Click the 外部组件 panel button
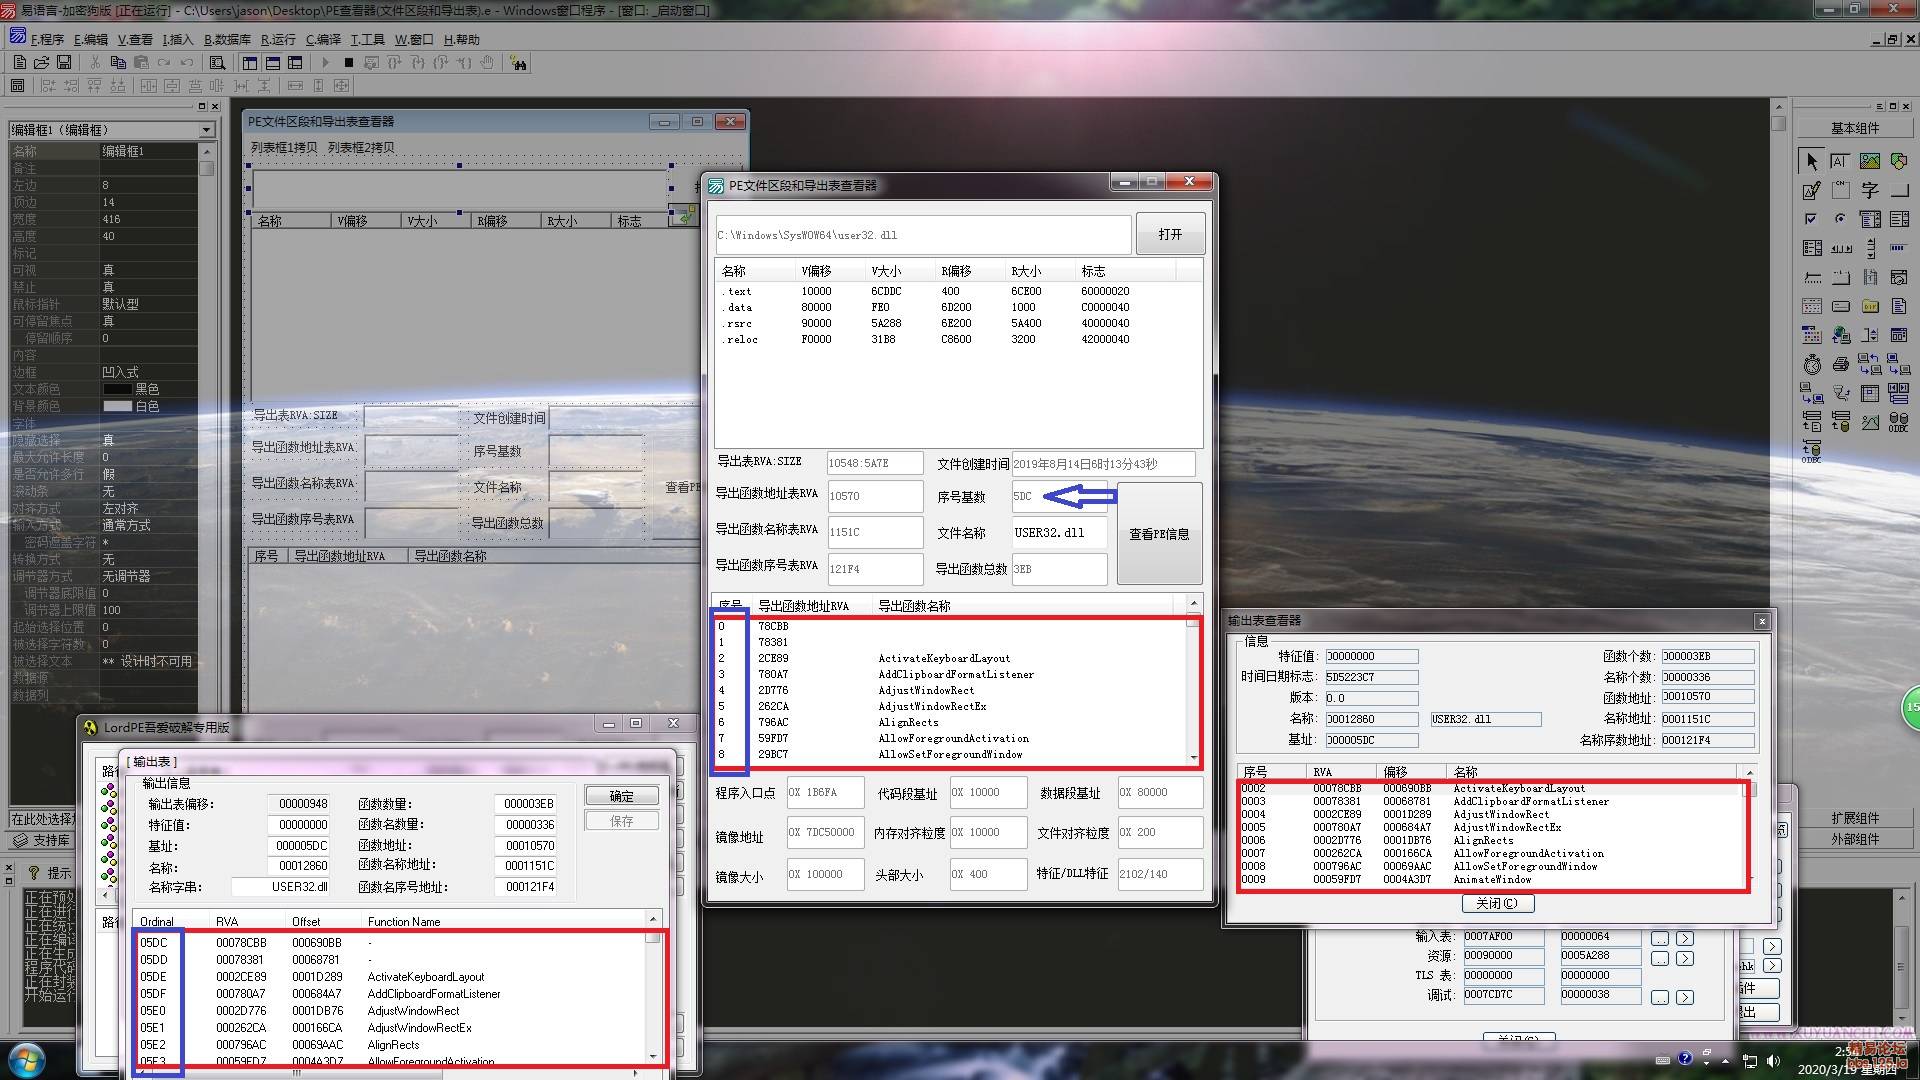The height and width of the screenshot is (1080, 1920). coord(1854,839)
